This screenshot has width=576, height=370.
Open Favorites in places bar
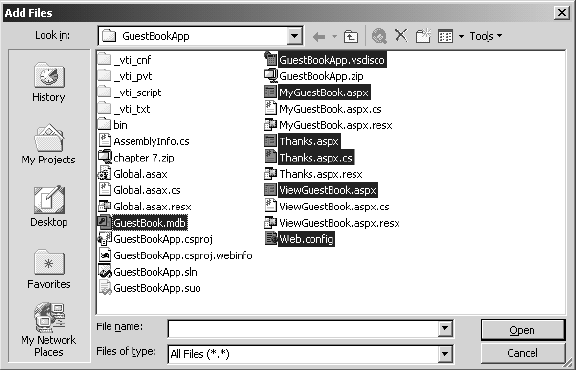(49, 269)
